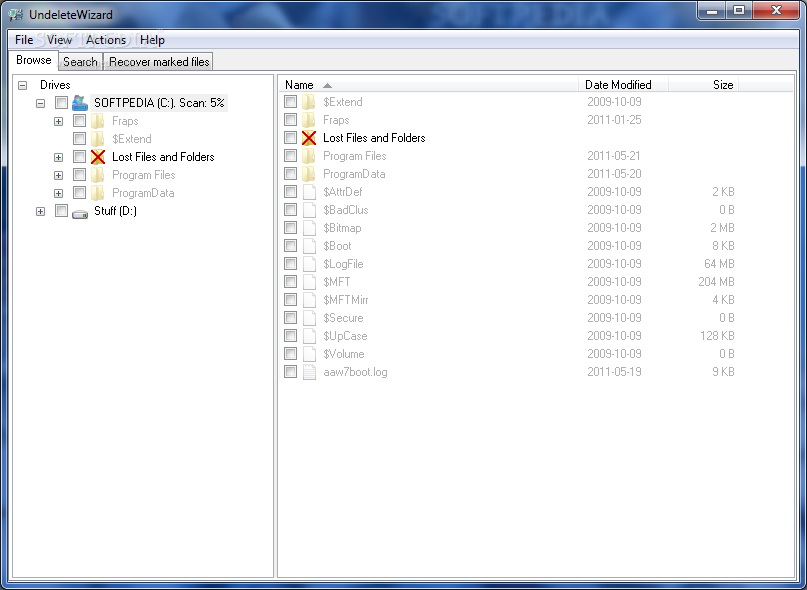The image size is (807, 590).
Task: Click the $Extend folder icon in tree
Action: [x=97, y=139]
